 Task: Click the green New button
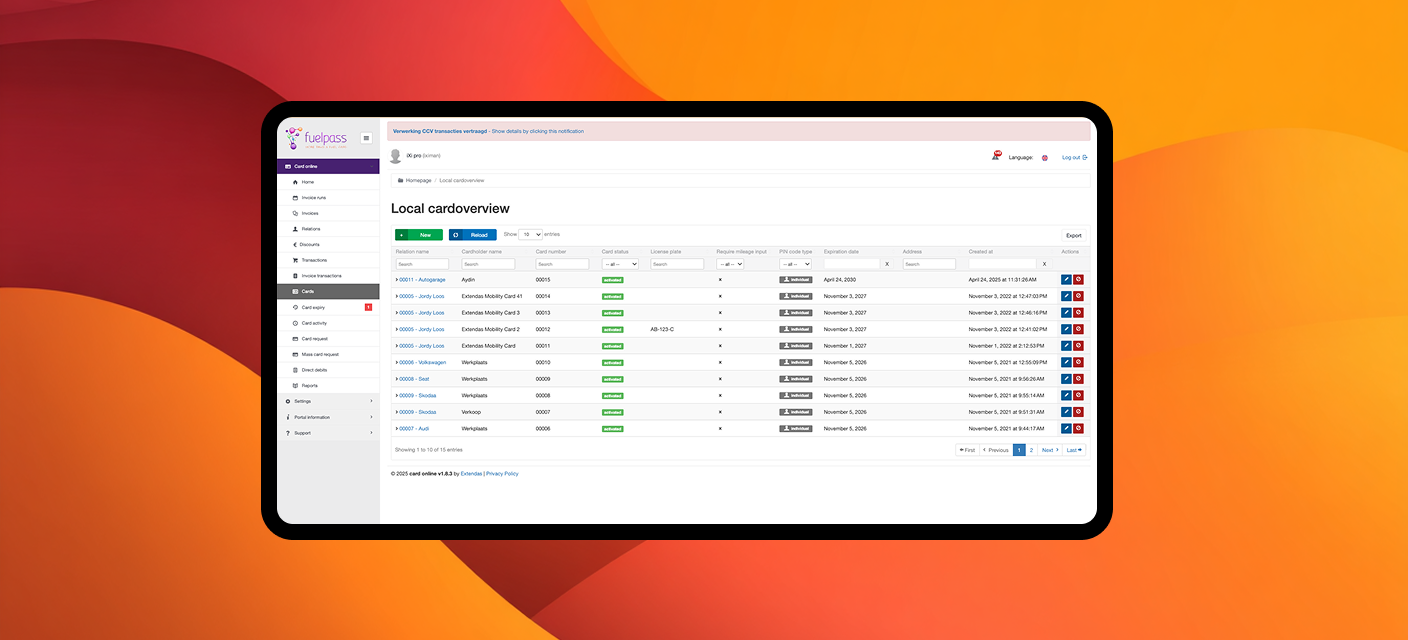[x=418, y=235]
